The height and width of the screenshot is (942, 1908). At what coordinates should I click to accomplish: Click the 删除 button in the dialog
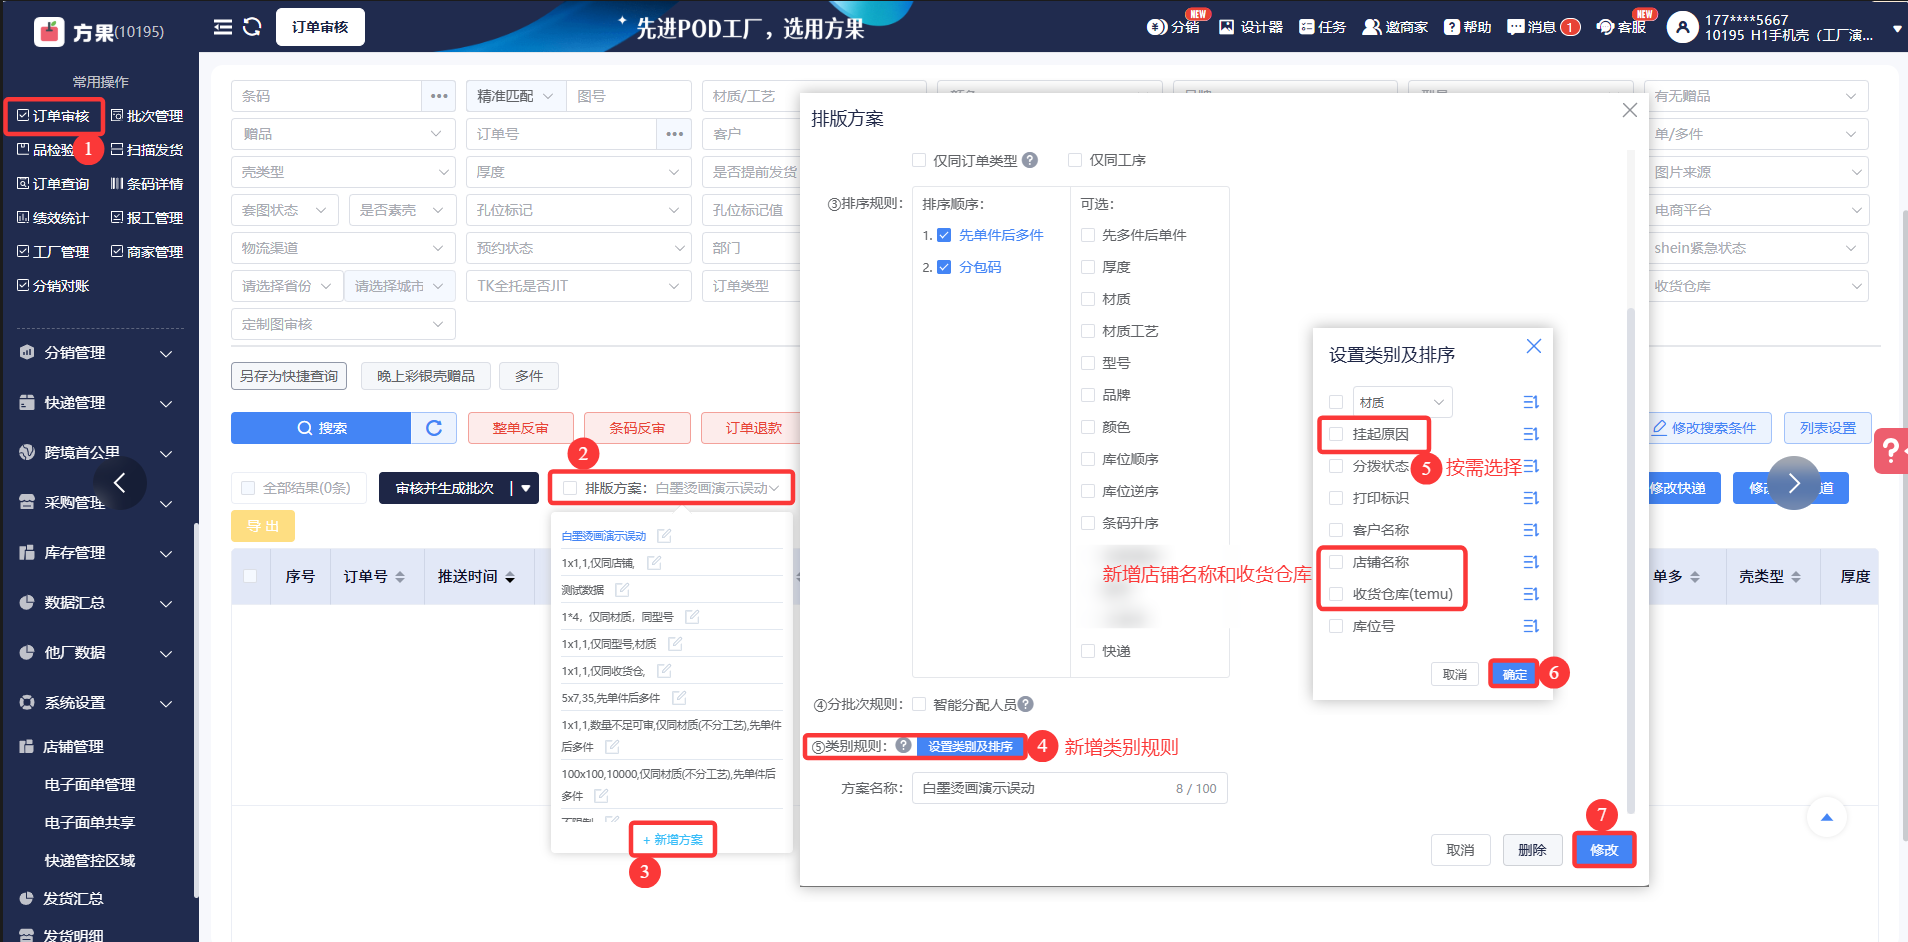point(1532,850)
